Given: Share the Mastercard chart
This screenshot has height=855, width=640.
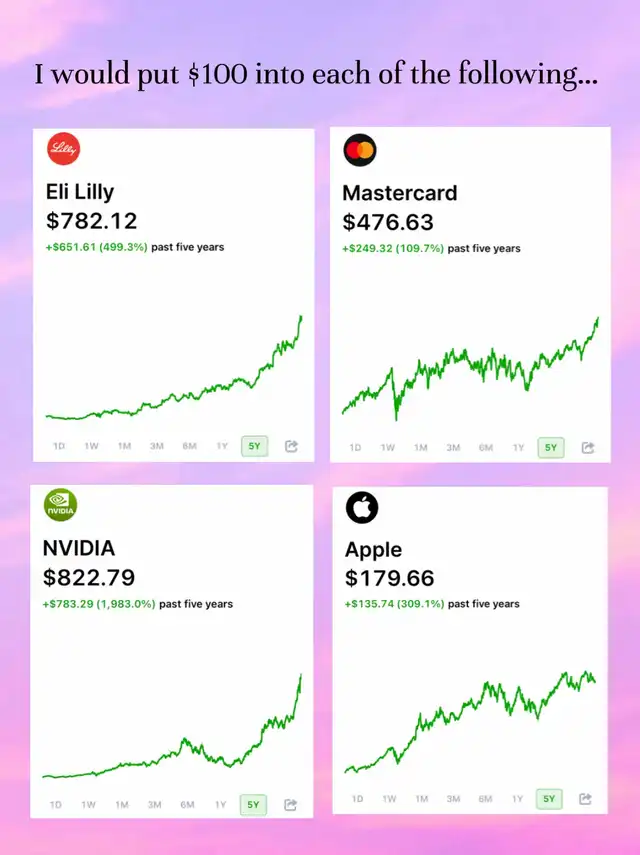Looking at the screenshot, I should [588, 447].
